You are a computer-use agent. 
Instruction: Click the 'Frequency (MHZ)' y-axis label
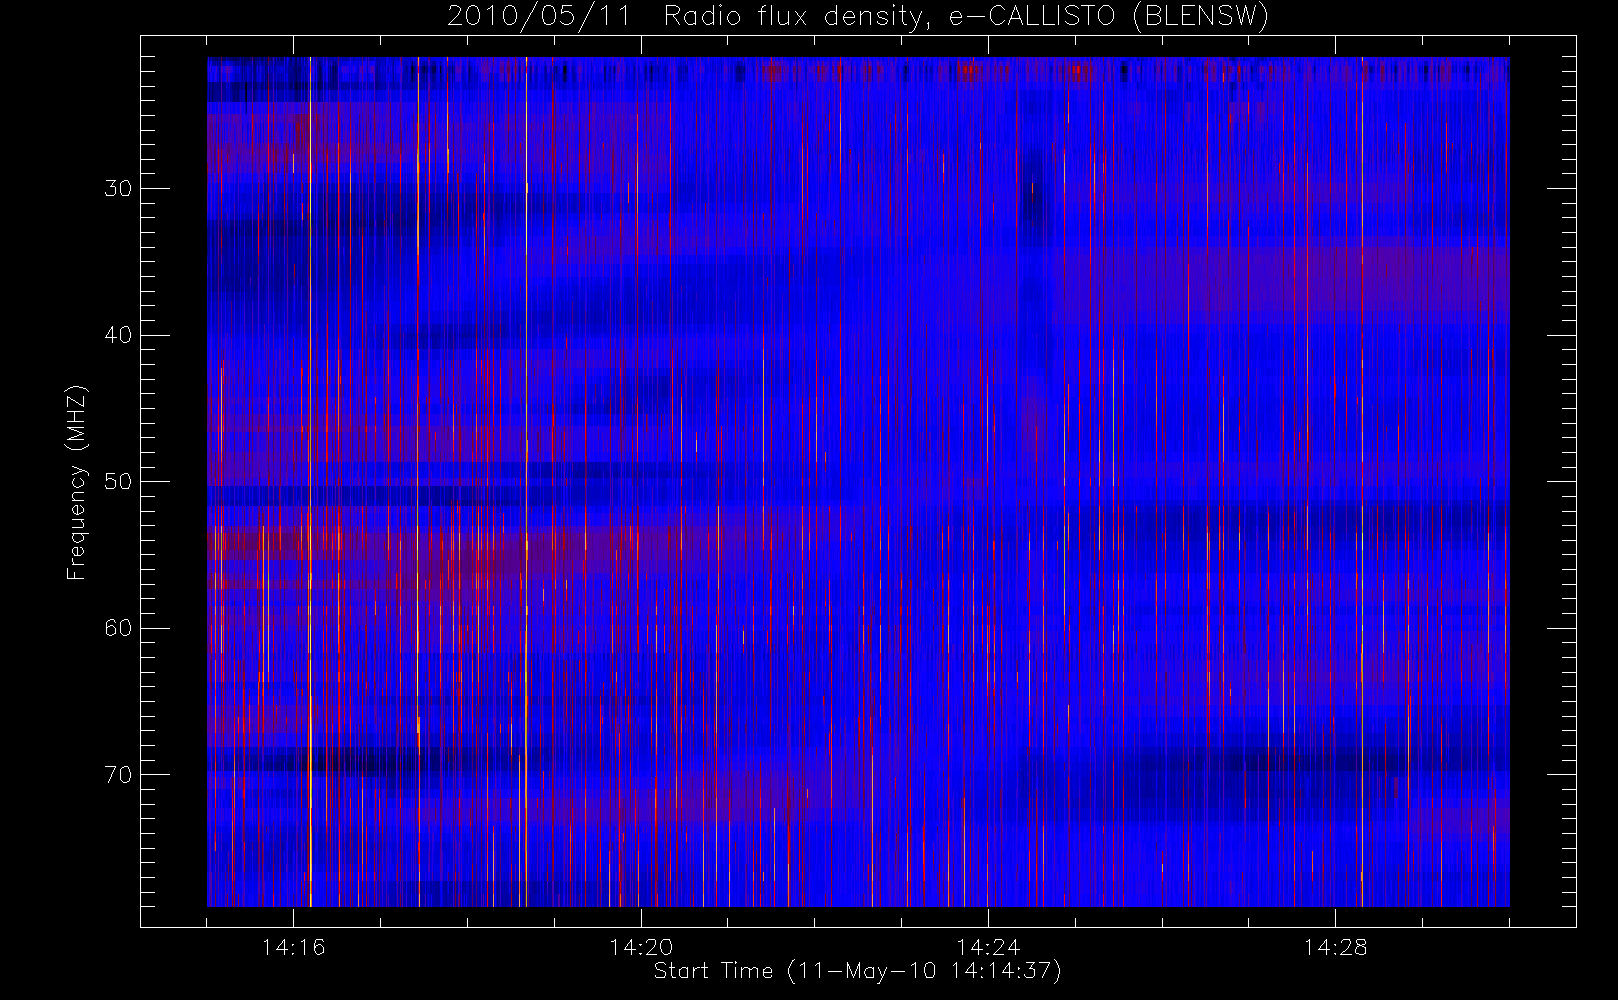click(77, 482)
